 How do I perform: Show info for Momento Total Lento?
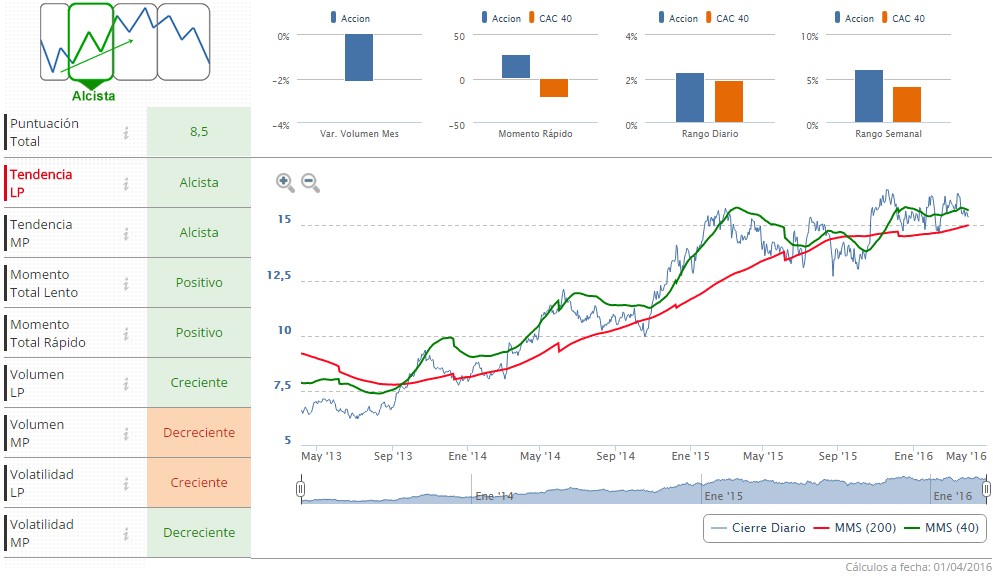click(x=126, y=283)
